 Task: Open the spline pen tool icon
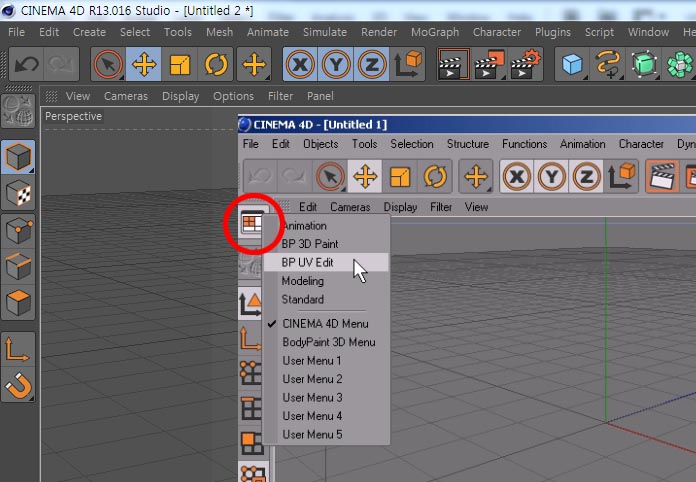point(608,65)
